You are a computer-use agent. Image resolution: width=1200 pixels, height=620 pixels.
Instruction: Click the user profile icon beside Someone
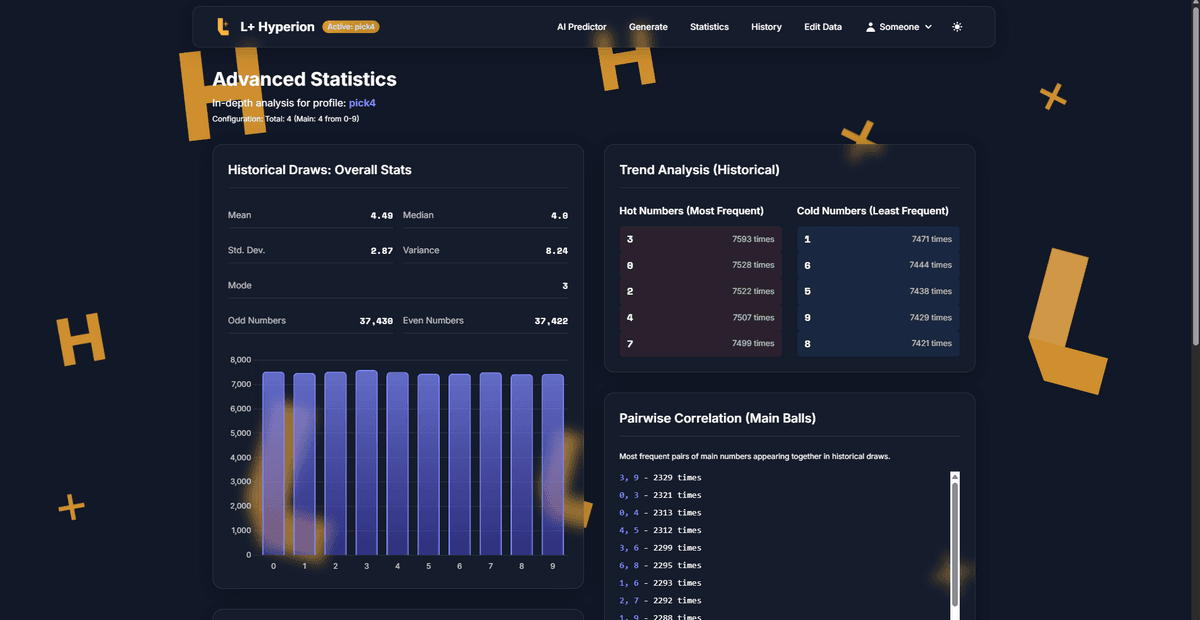pos(870,27)
